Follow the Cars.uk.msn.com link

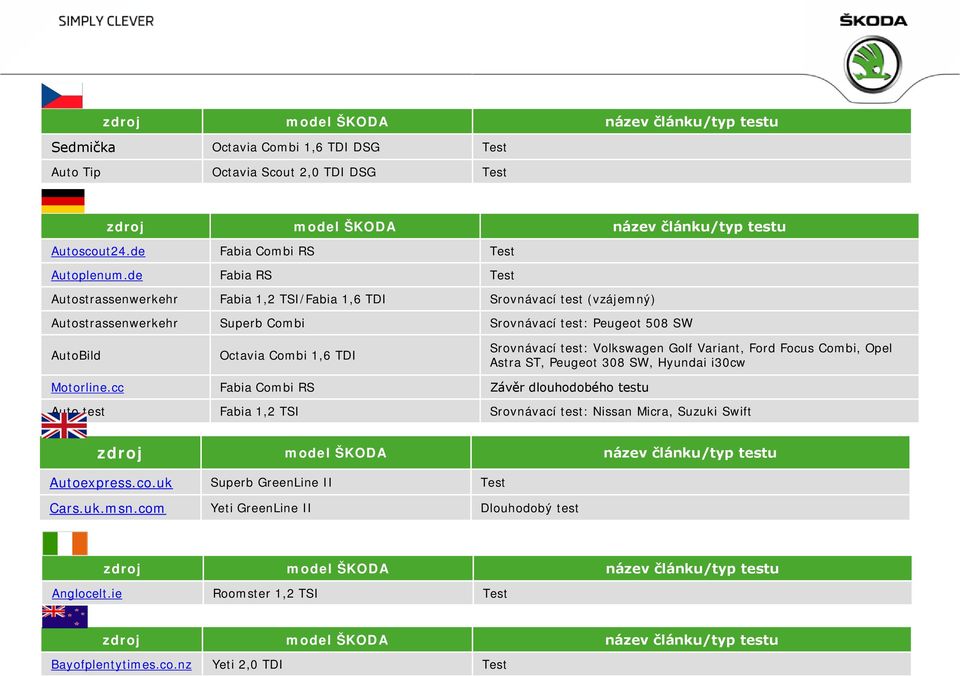pyautogui.click(x=107, y=508)
